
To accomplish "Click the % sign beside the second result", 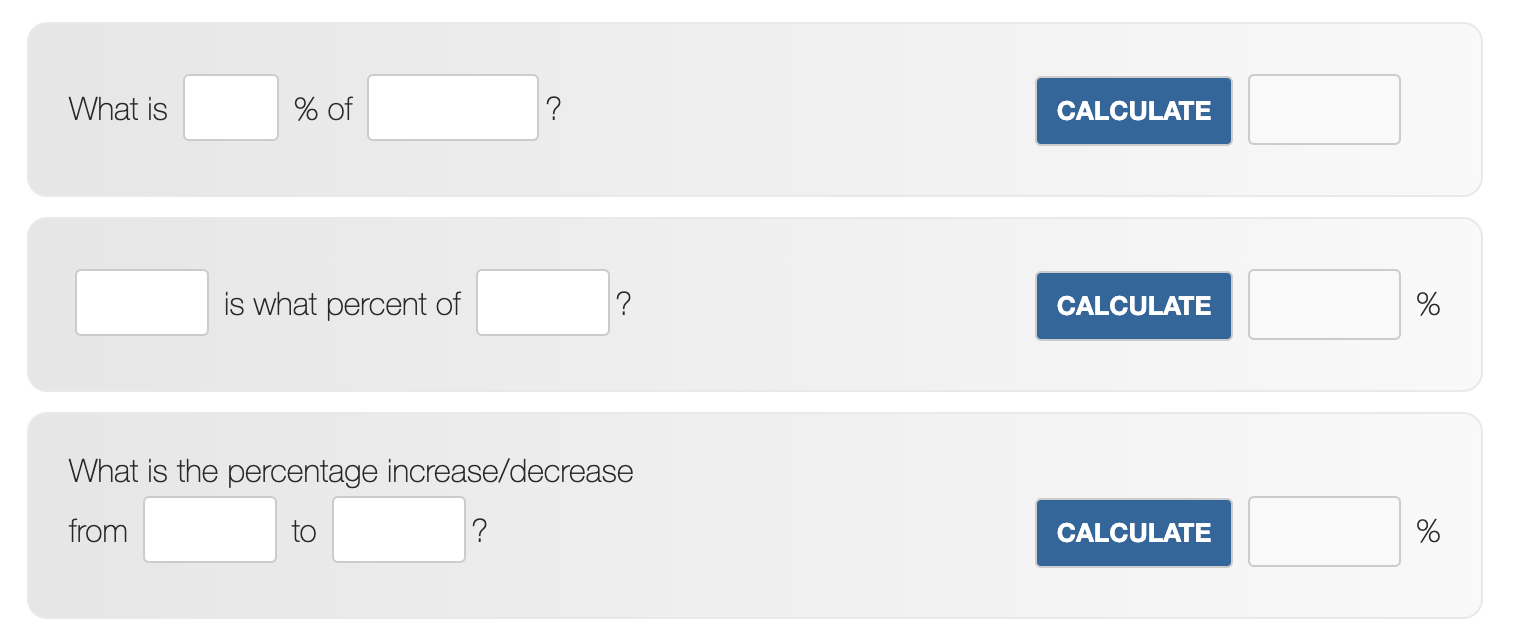I will (x=1429, y=305).
